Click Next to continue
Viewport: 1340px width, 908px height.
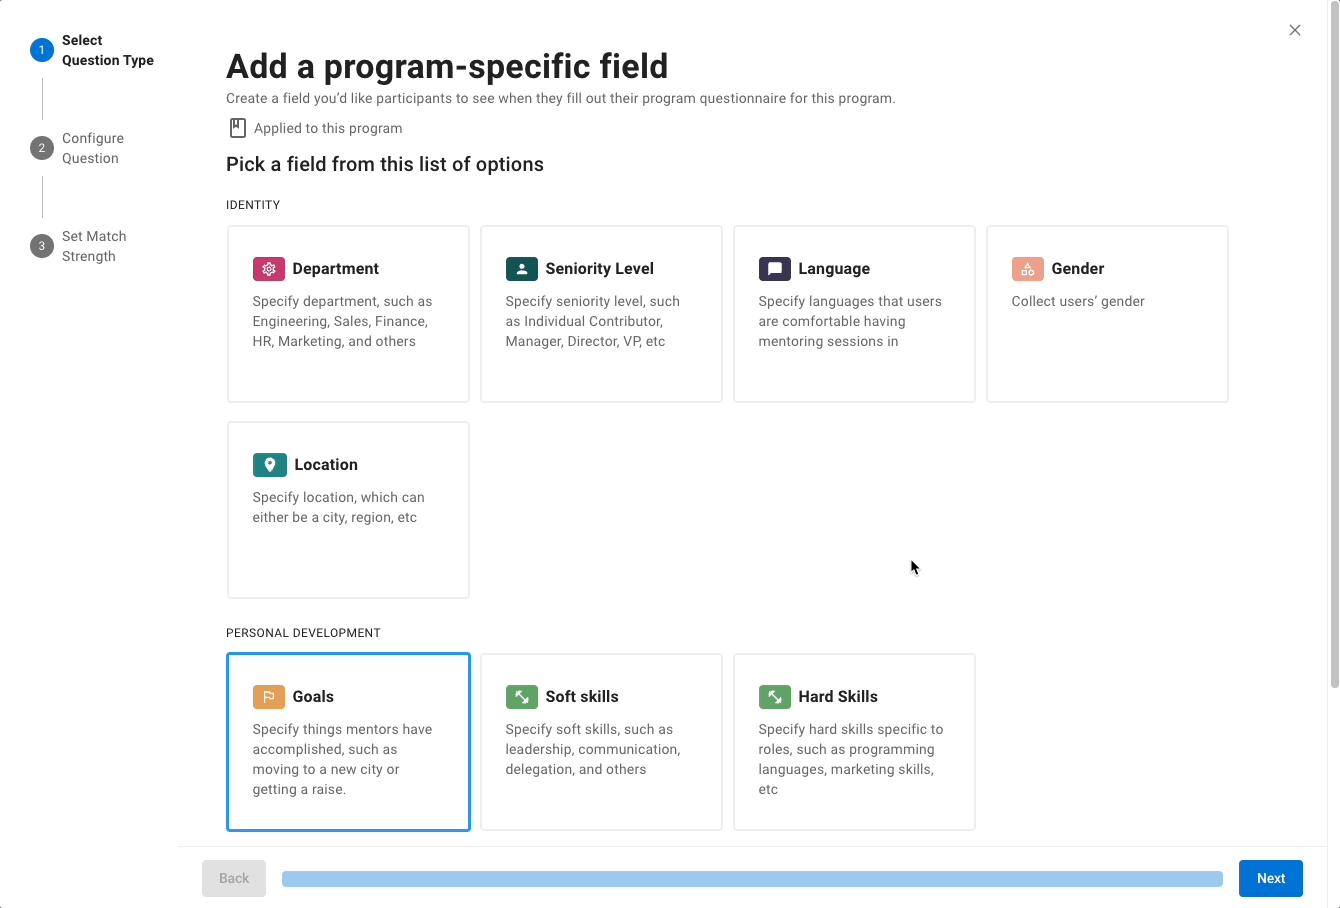pyautogui.click(x=1270, y=878)
